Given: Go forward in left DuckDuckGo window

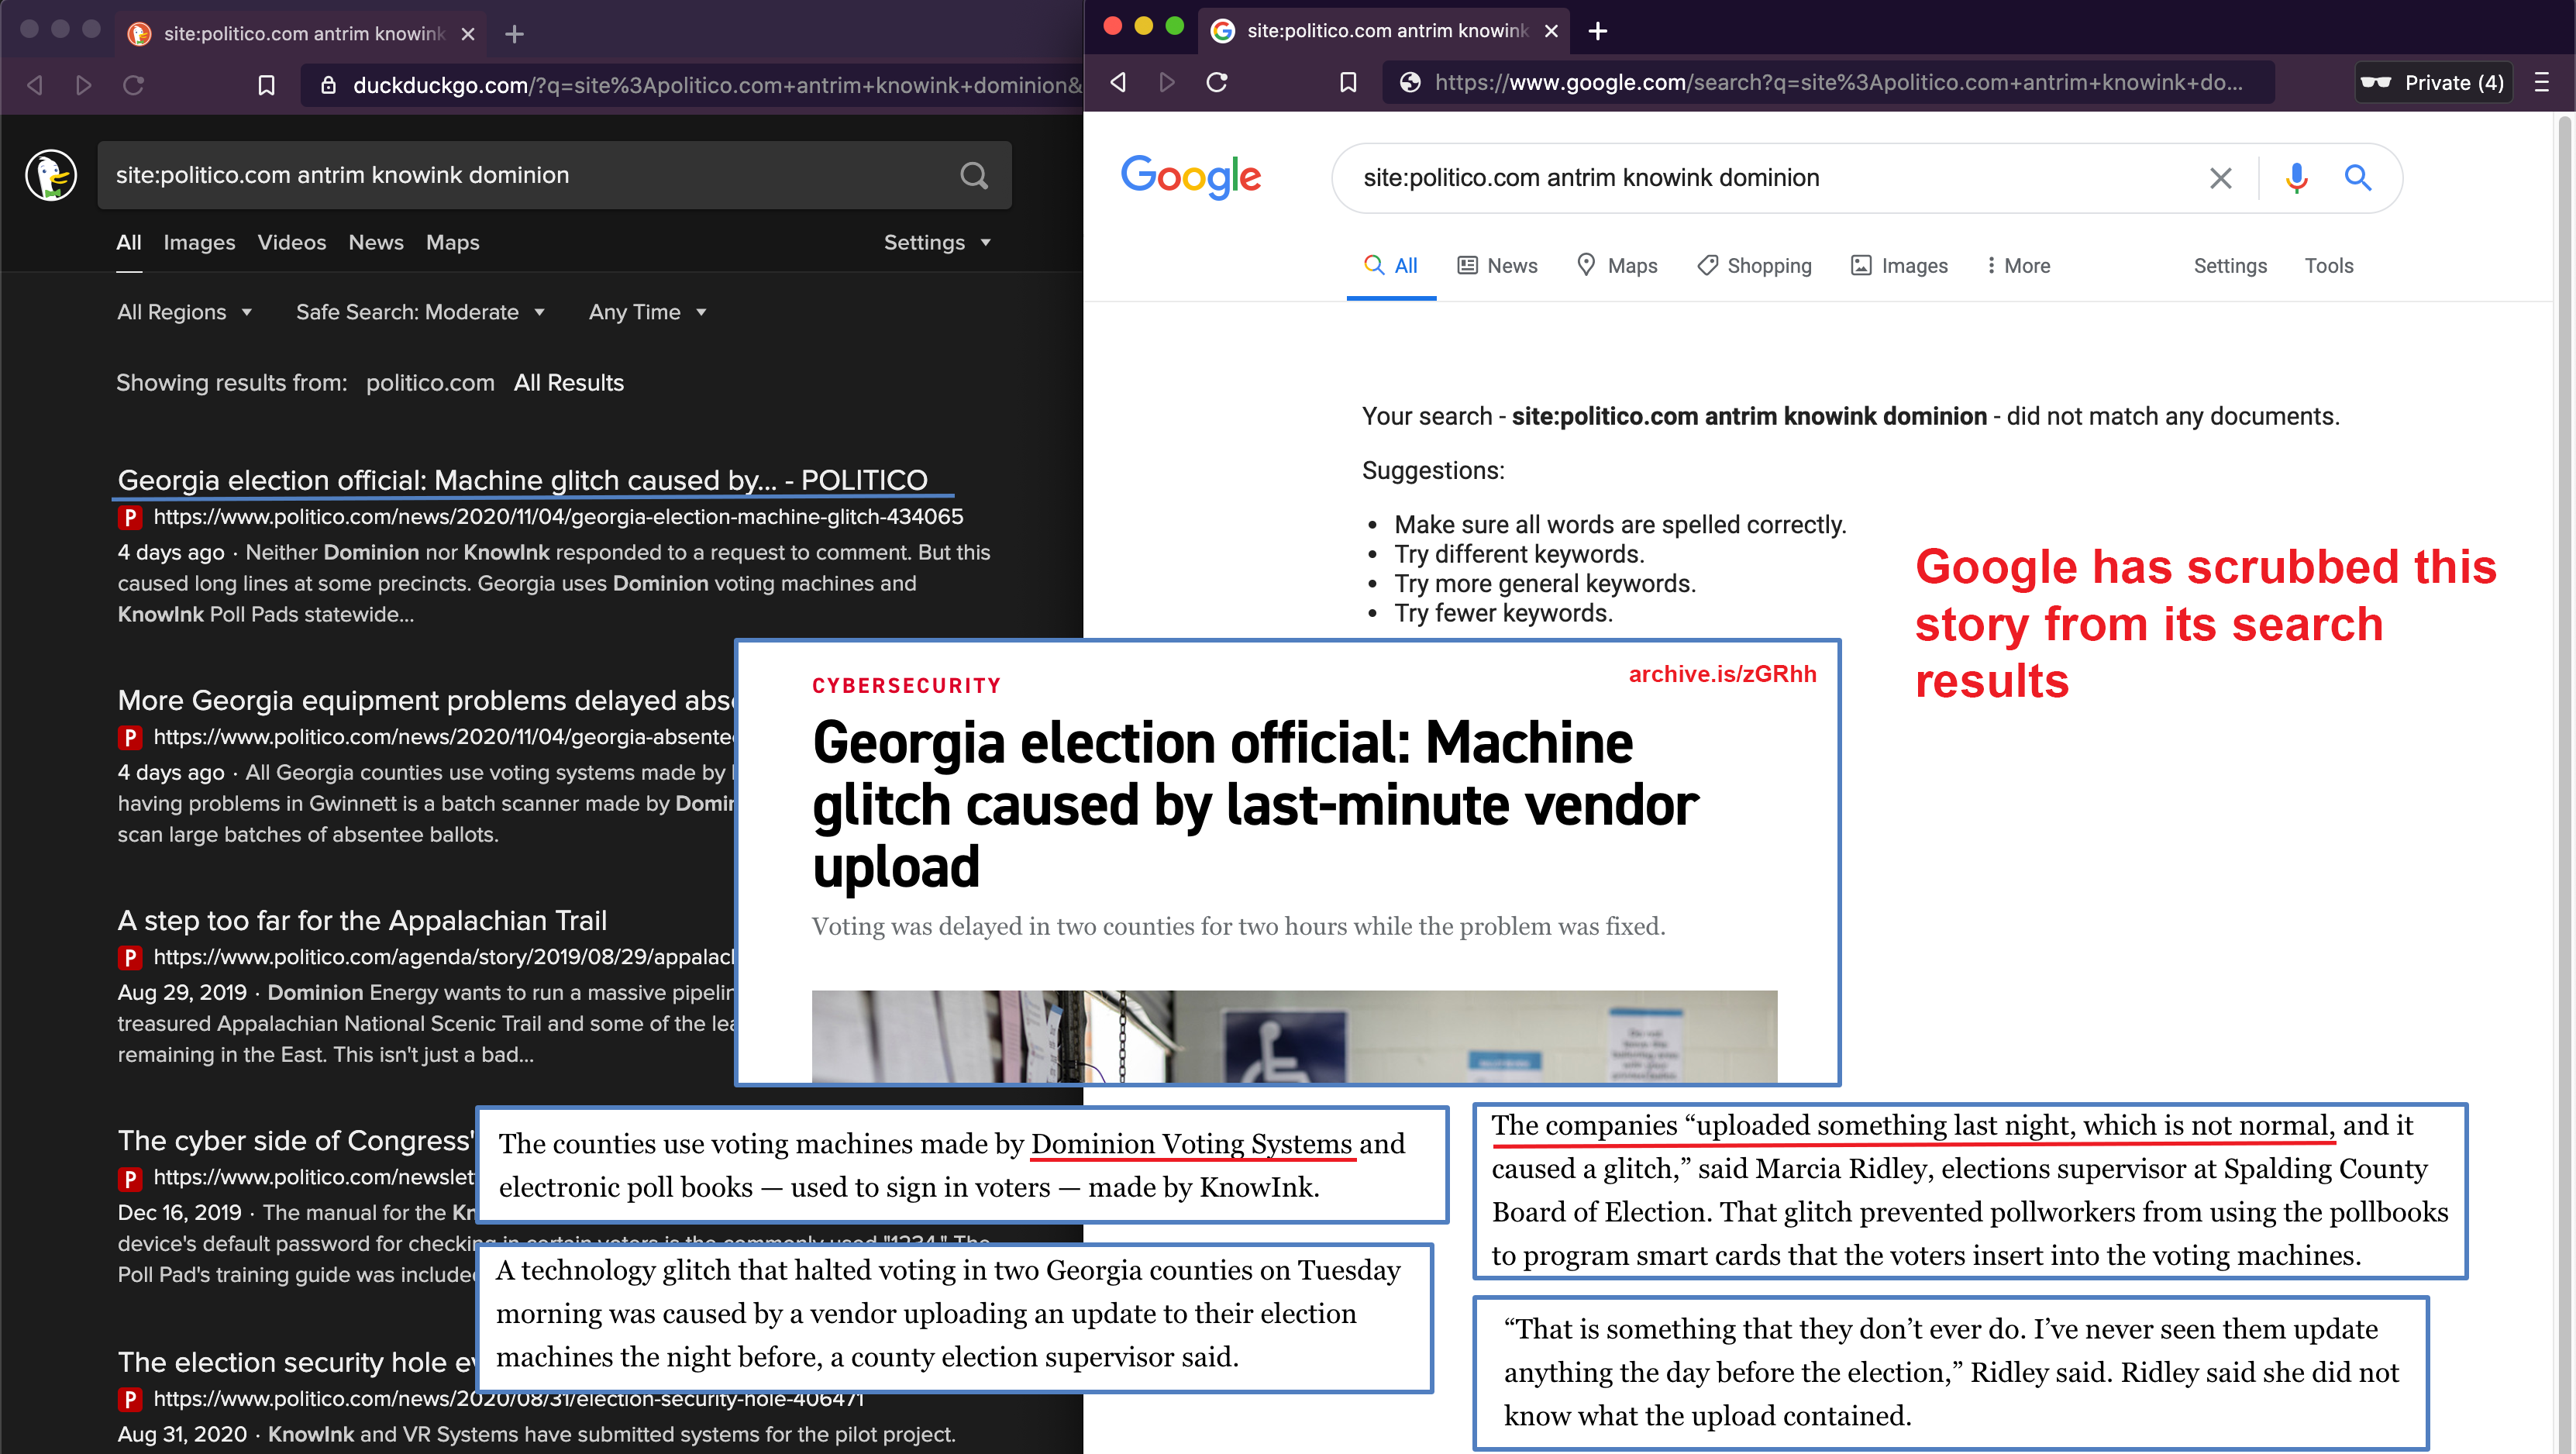Looking at the screenshot, I should click(x=84, y=85).
